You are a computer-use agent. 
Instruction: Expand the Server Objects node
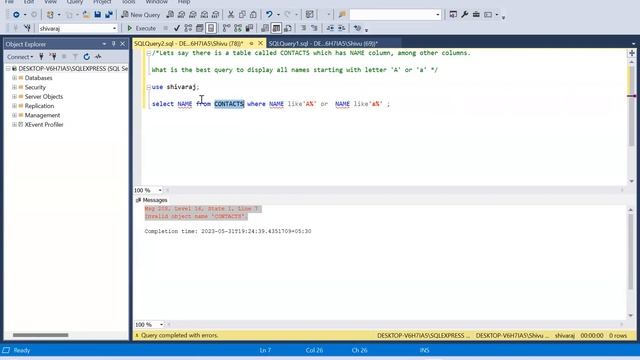pyautogui.click(x=14, y=96)
